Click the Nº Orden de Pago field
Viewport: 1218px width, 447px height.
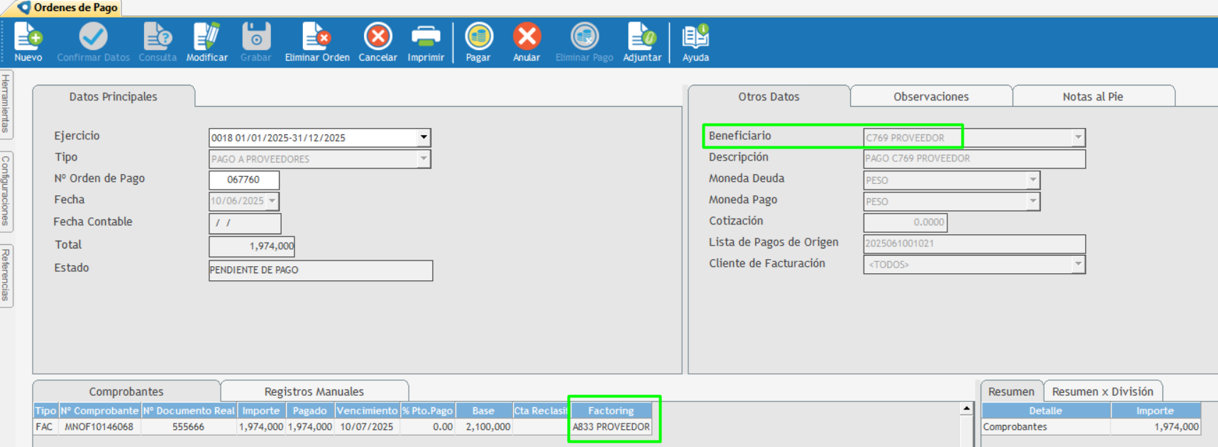[x=244, y=180]
